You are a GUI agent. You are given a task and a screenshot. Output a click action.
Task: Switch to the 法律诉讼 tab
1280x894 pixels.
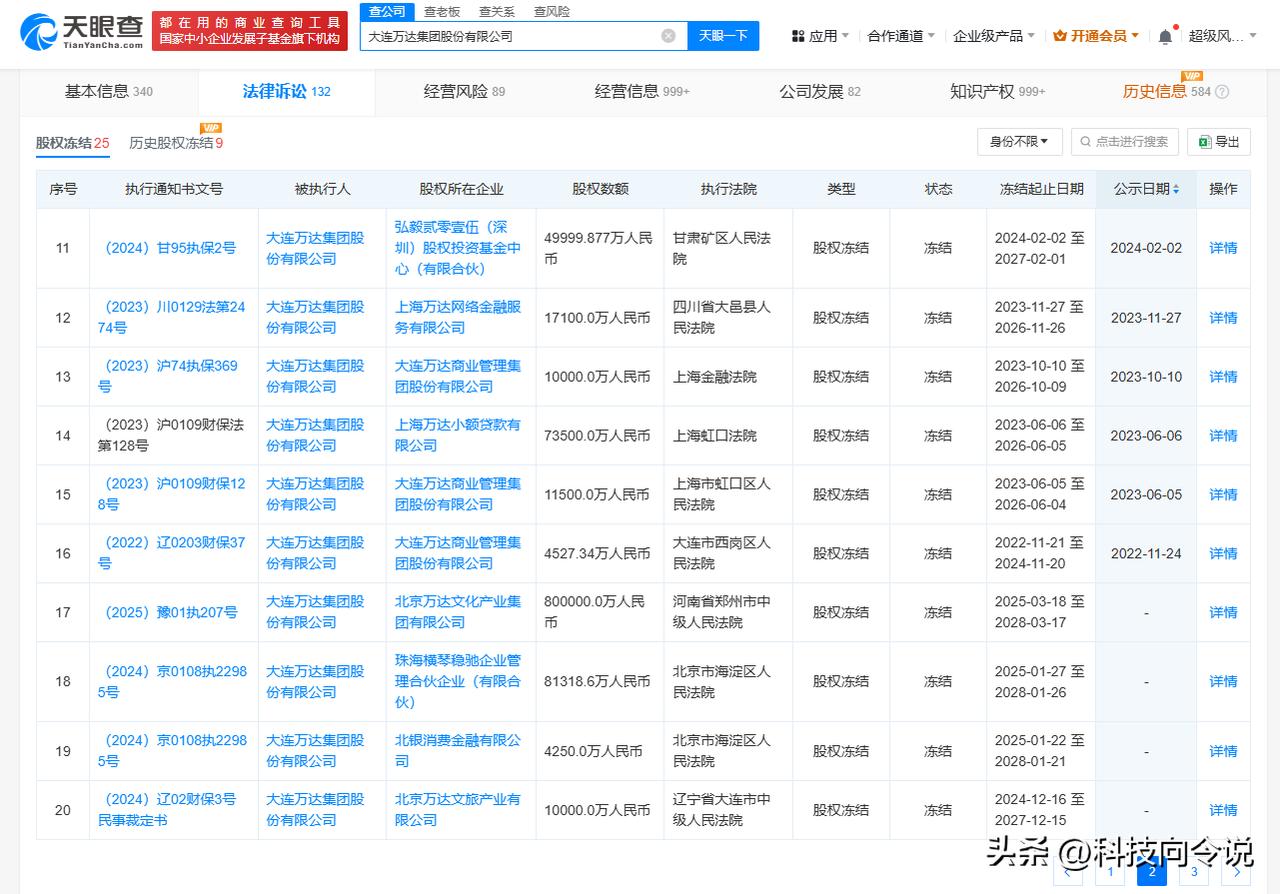287,92
